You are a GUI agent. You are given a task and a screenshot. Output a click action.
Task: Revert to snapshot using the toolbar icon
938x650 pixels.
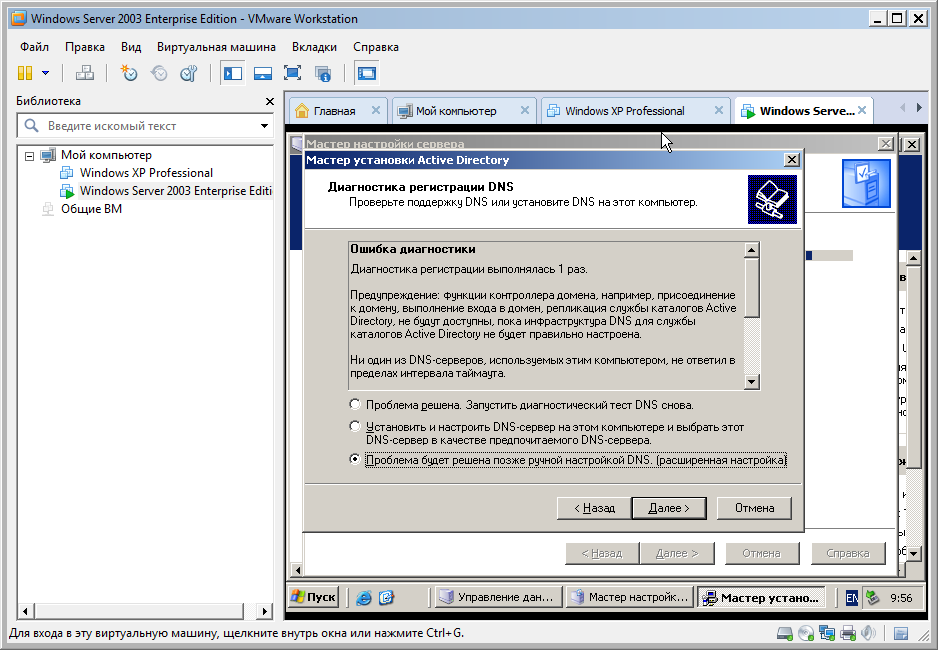(159, 74)
